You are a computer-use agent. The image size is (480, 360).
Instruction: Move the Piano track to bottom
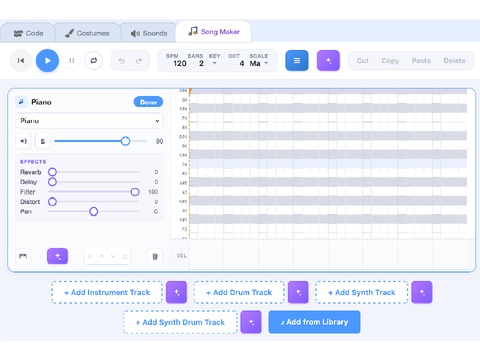pos(125,256)
